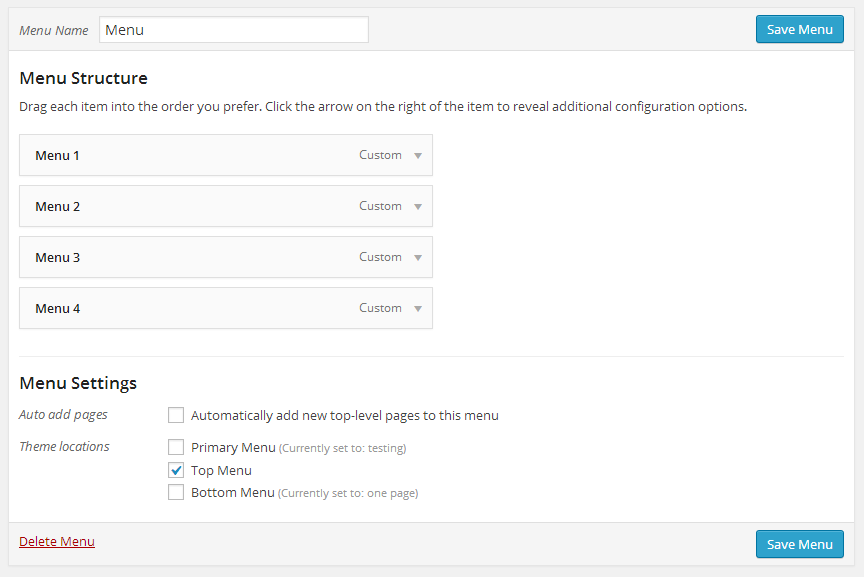The height and width of the screenshot is (577, 864).
Task: Click the Menu 4 item title
Action: click(x=57, y=309)
